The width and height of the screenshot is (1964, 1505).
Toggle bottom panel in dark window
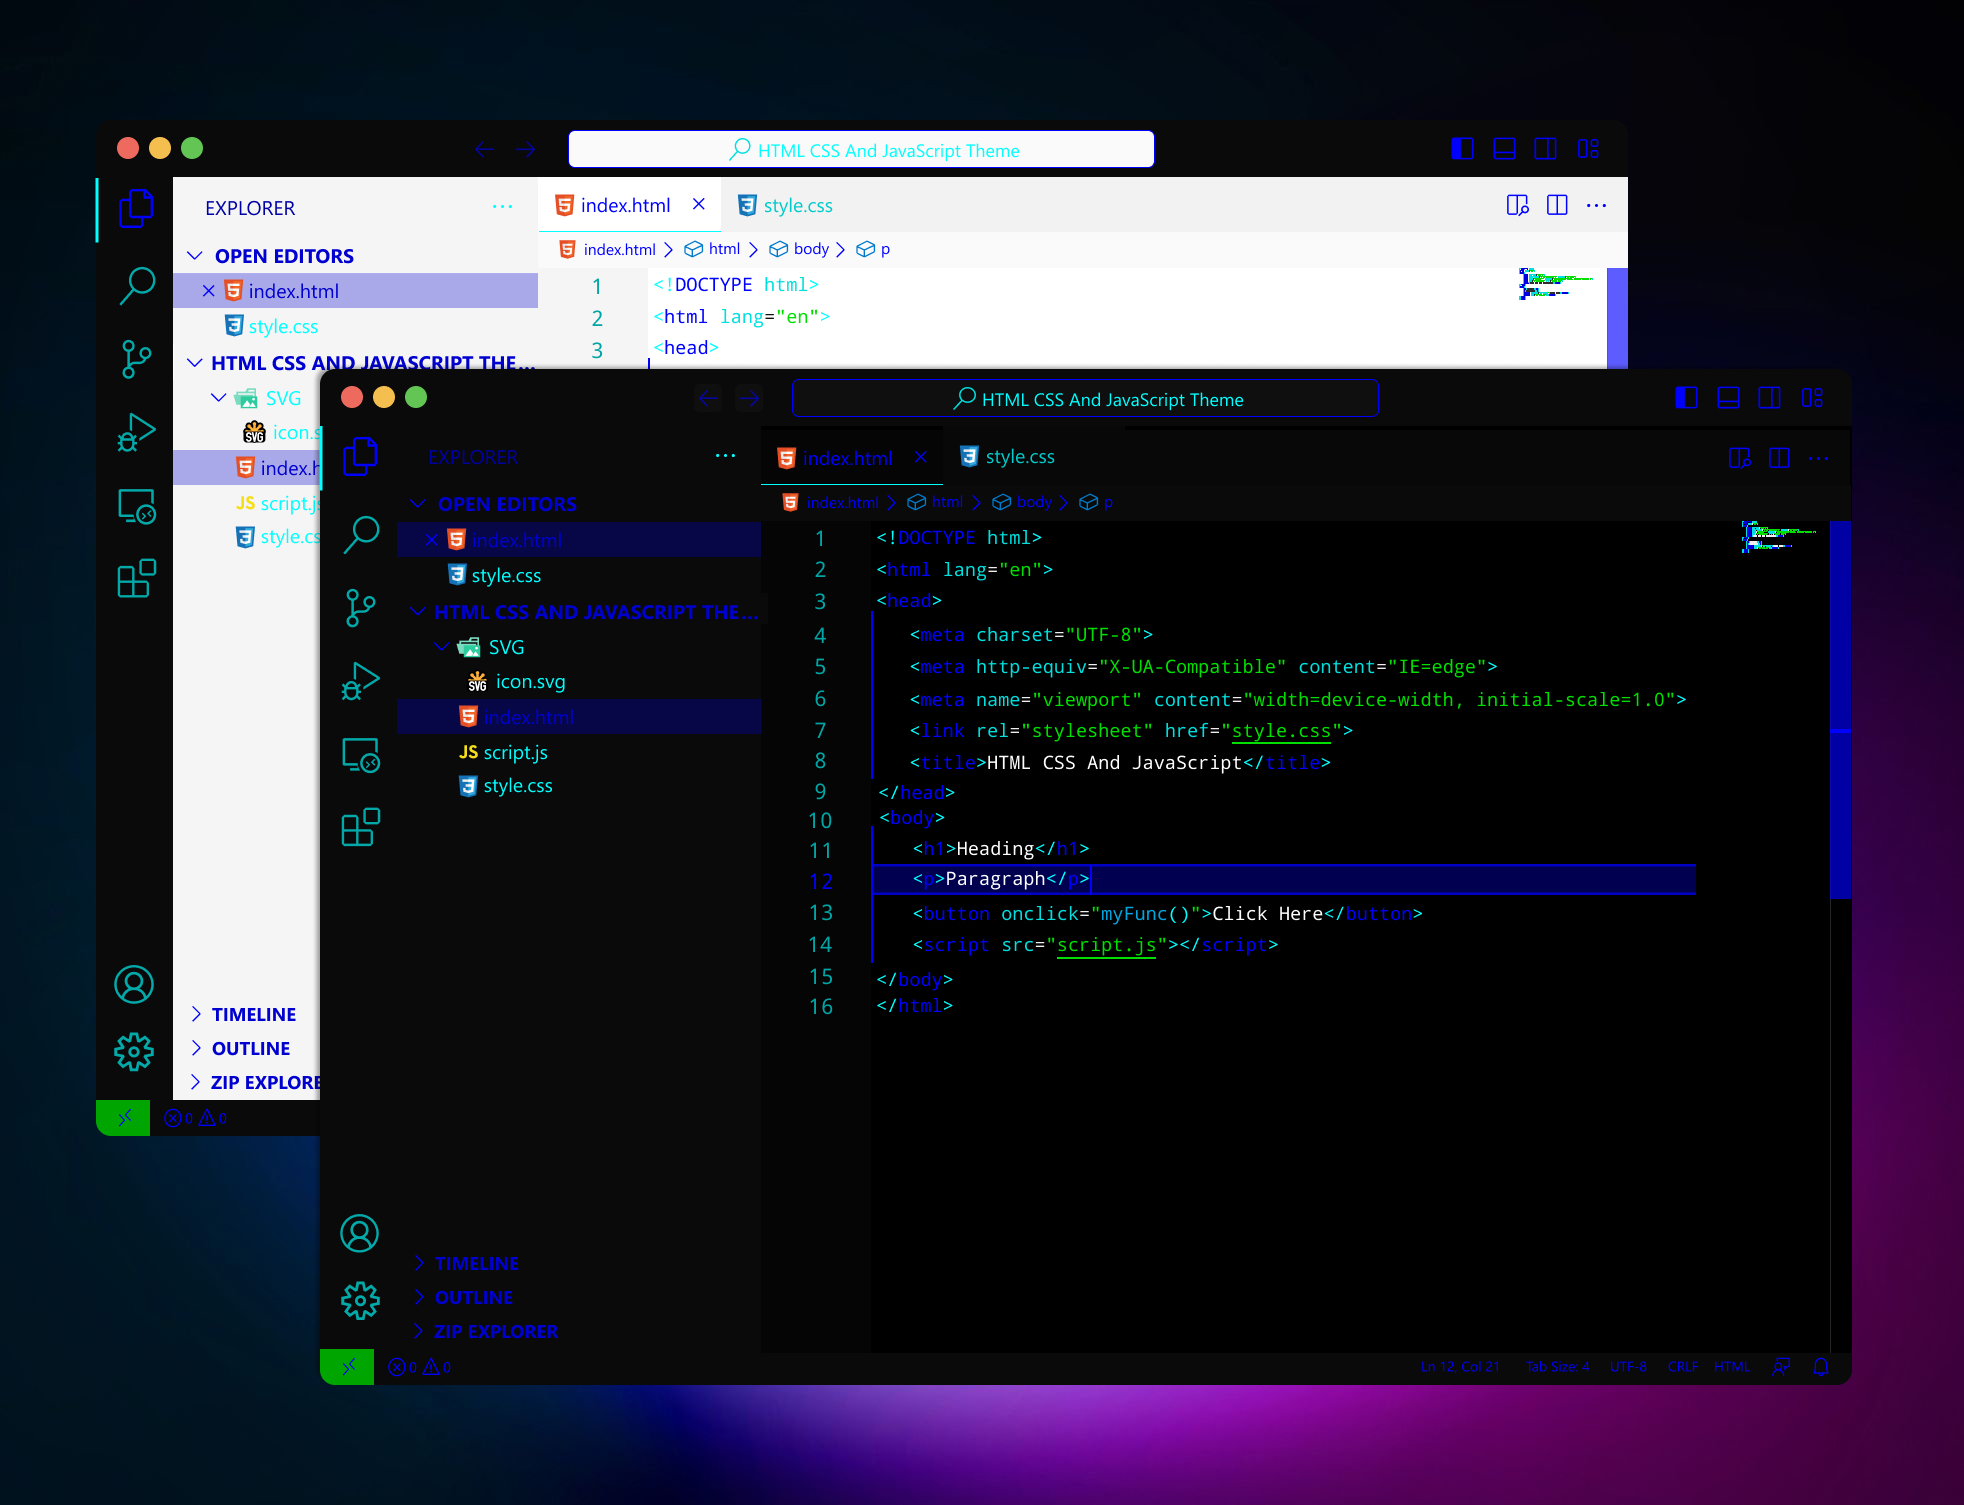[x=1728, y=398]
